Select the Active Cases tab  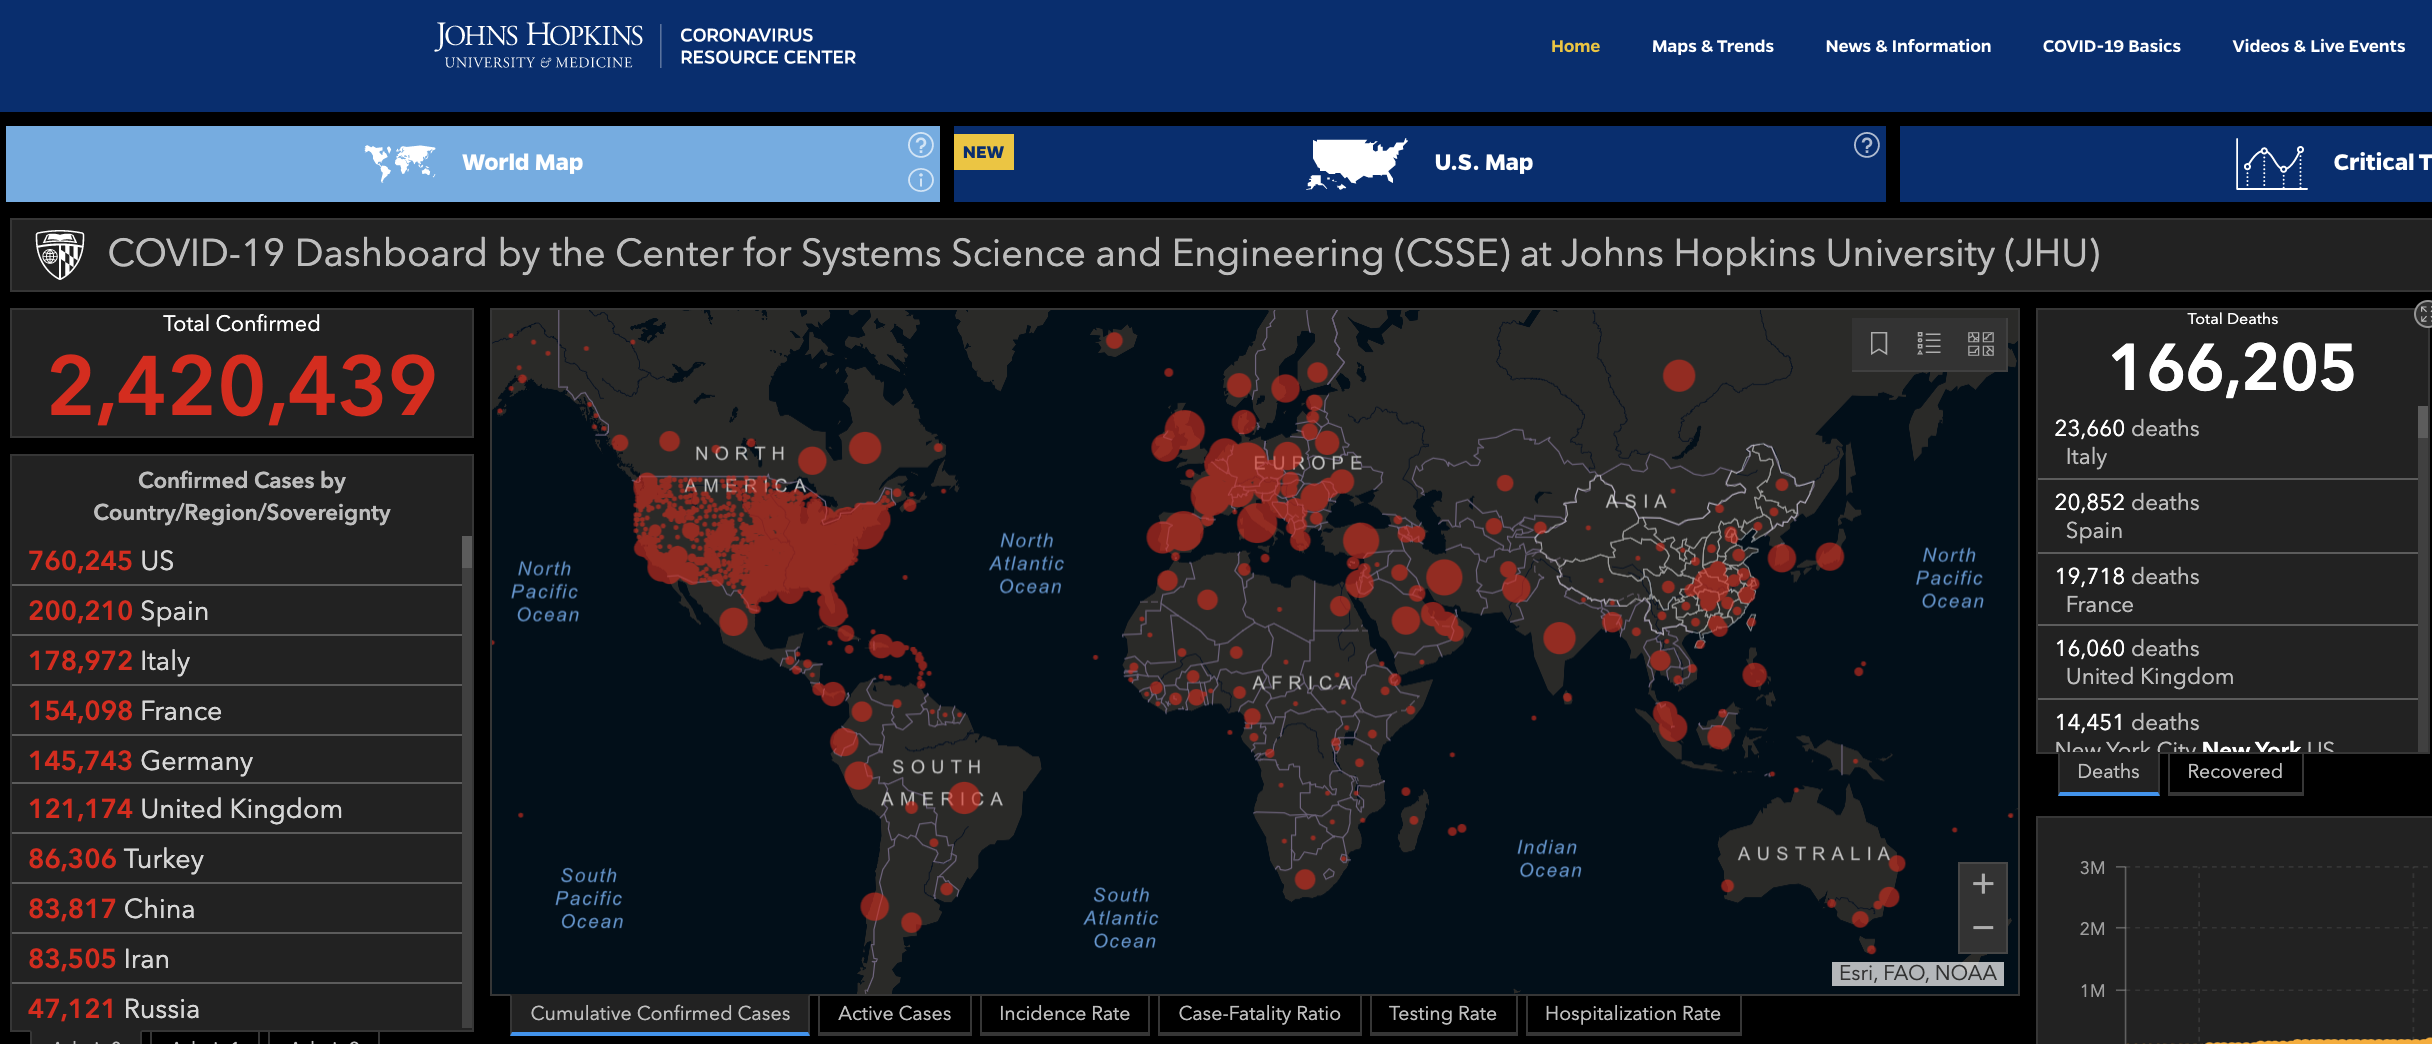894,1014
